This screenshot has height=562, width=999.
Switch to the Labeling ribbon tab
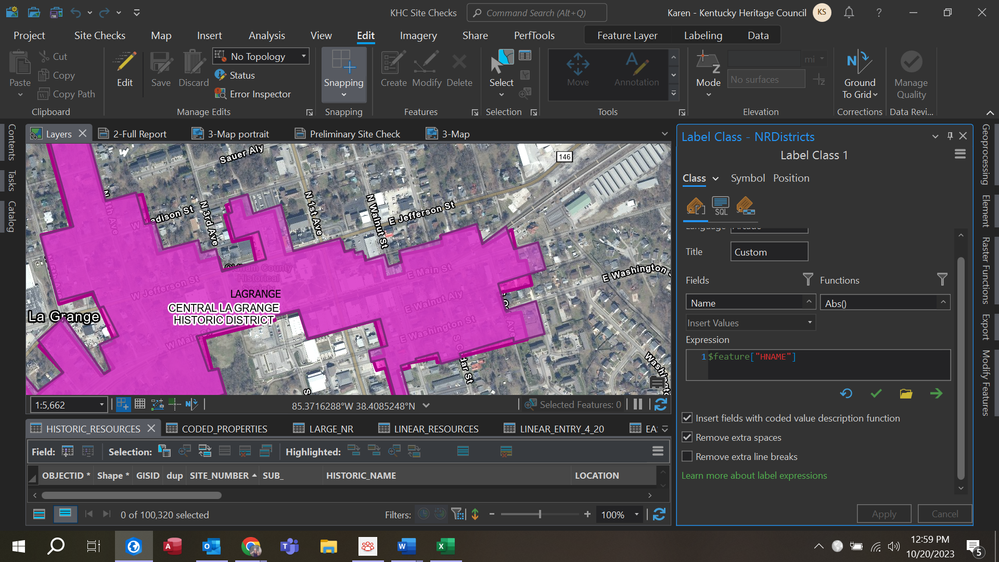click(703, 35)
